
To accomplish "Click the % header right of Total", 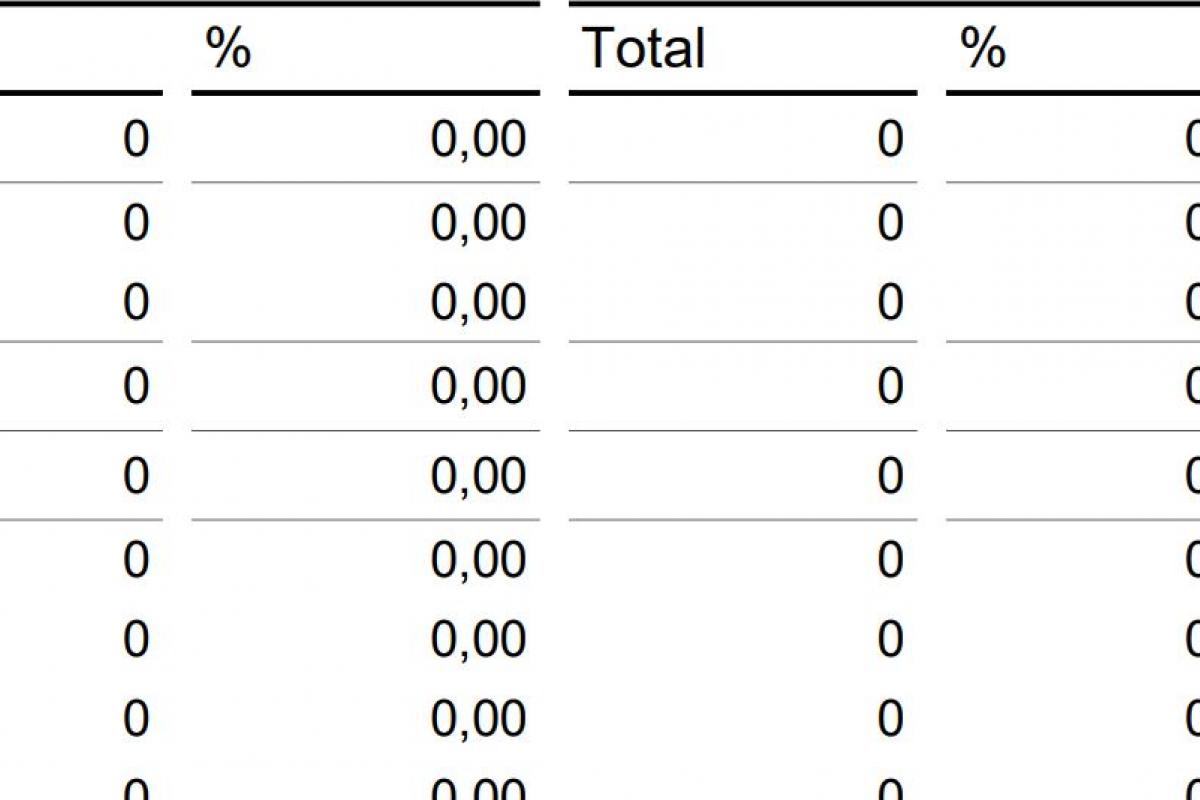I will tap(982, 48).
